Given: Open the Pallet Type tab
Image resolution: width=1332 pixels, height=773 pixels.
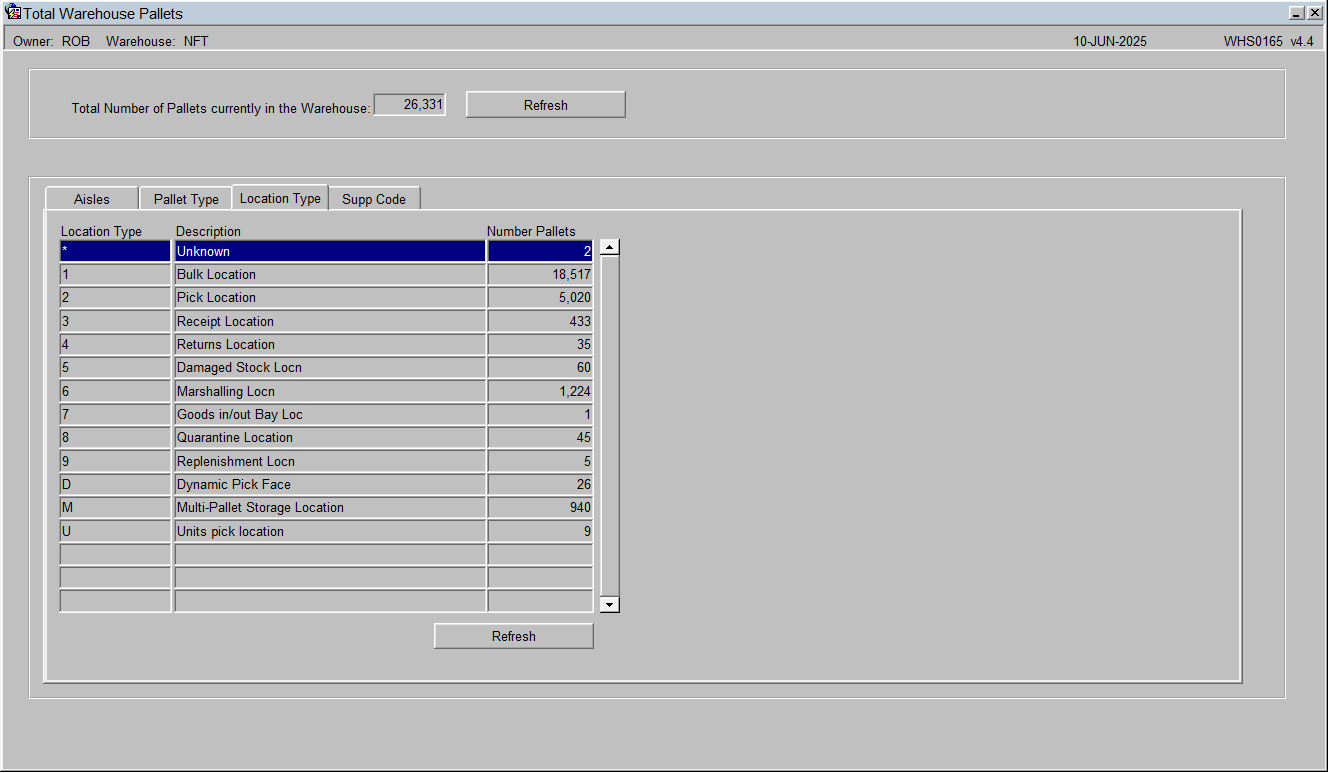Looking at the screenshot, I should [186, 199].
